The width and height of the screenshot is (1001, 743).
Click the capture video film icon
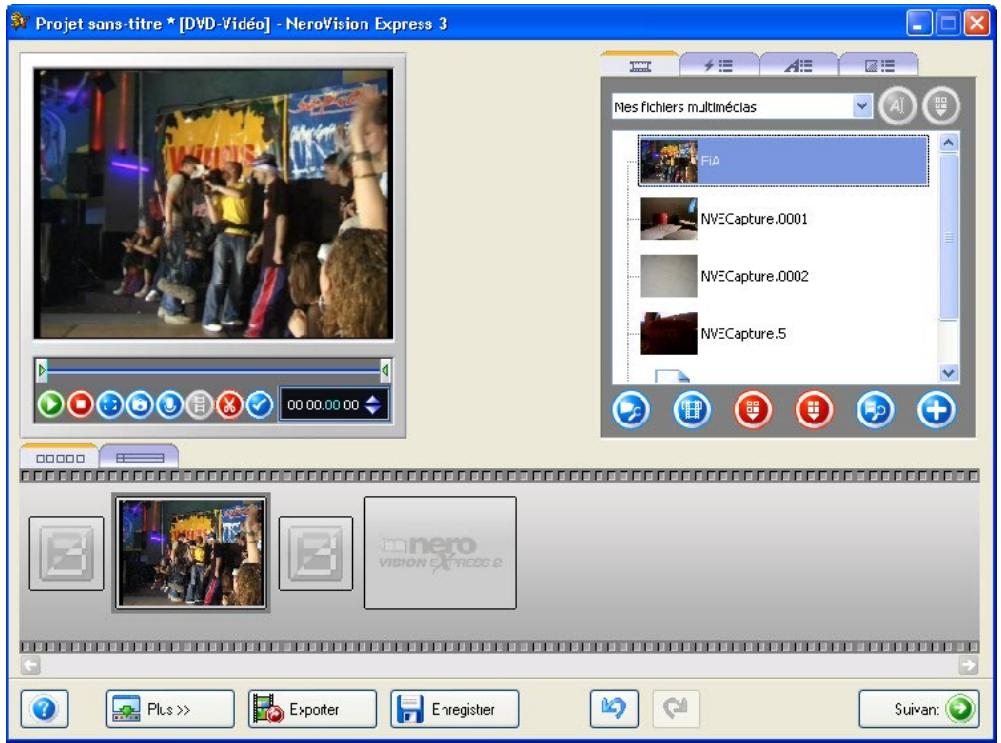(692, 410)
